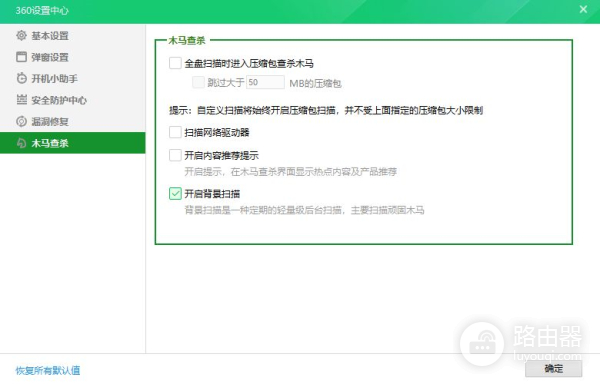Click the circular icon beside 漏洞修复

pos(21,122)
